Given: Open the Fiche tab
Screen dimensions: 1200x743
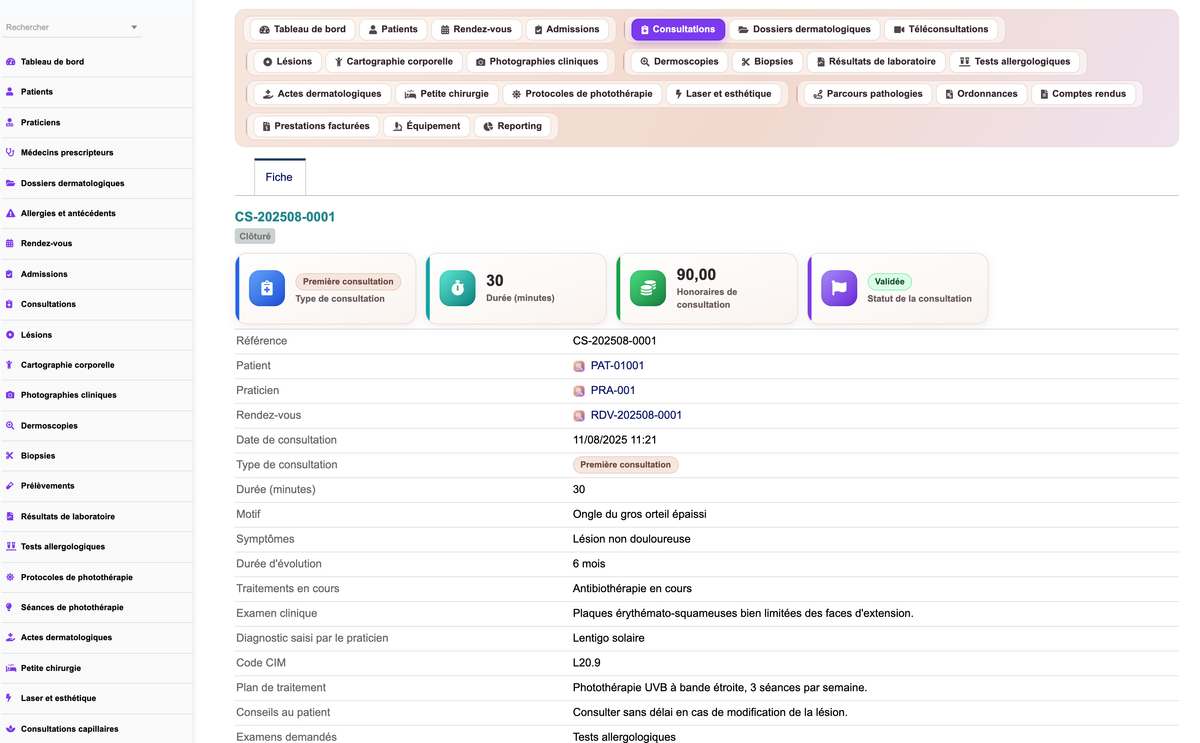Looking at the screenshot, I should point(279,177).
